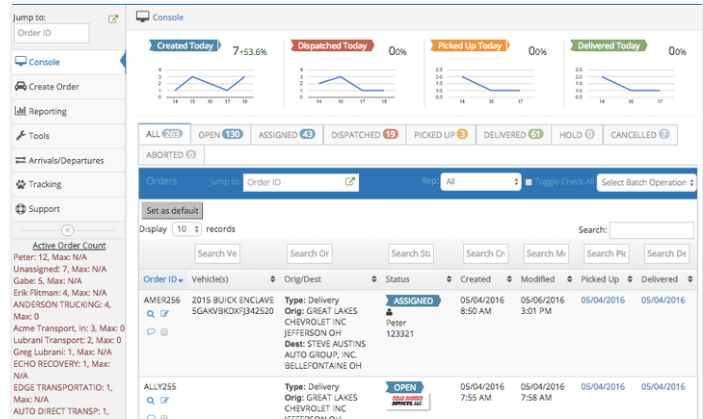Viewport: 703px width, 419px height.
Task: Click the edit pencil icon for ALLY255
Action: (165, 401)
